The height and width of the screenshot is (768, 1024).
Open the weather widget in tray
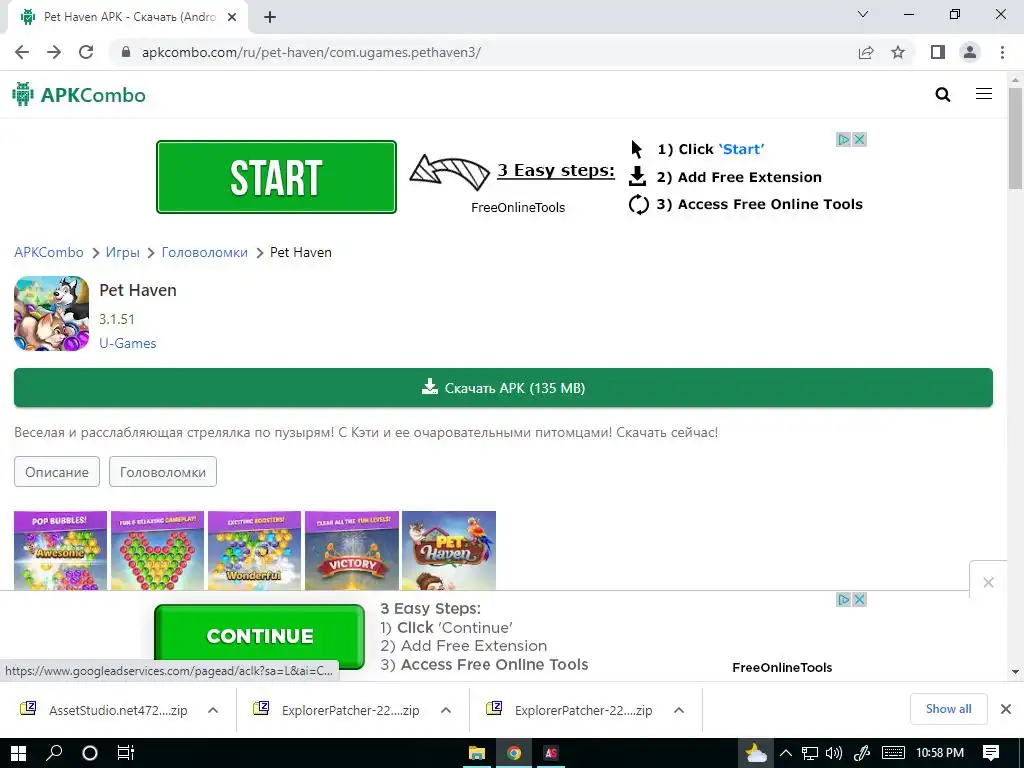[756, 753]
